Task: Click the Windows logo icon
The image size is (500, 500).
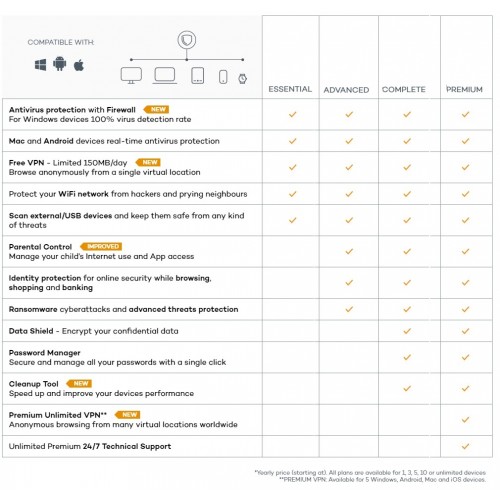Action: [41, 65]
